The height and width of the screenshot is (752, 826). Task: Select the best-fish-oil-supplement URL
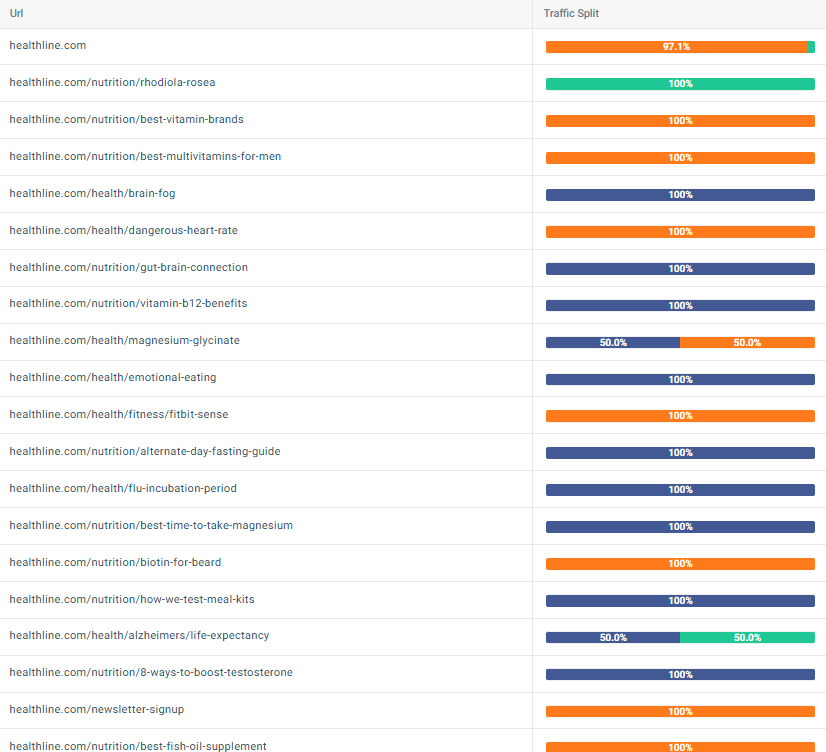[138, 746]
